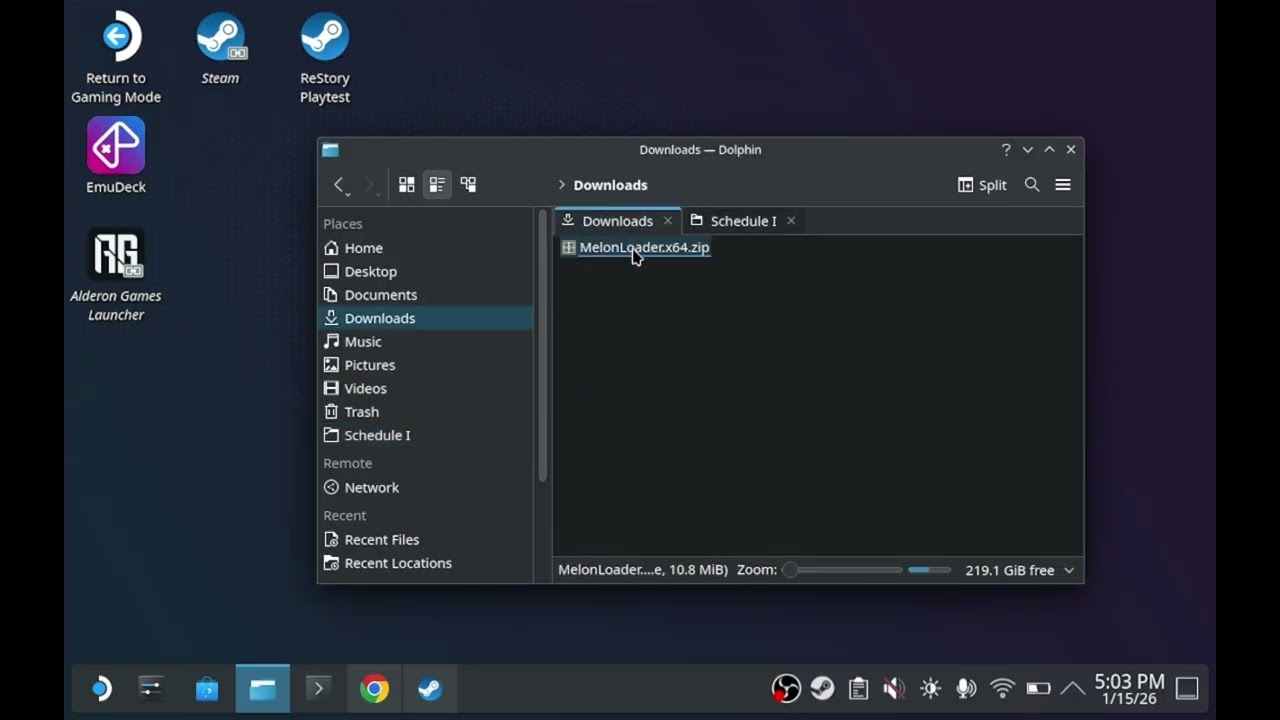Open Music in Places panel
1280x720 pixels.
(426, 342)
